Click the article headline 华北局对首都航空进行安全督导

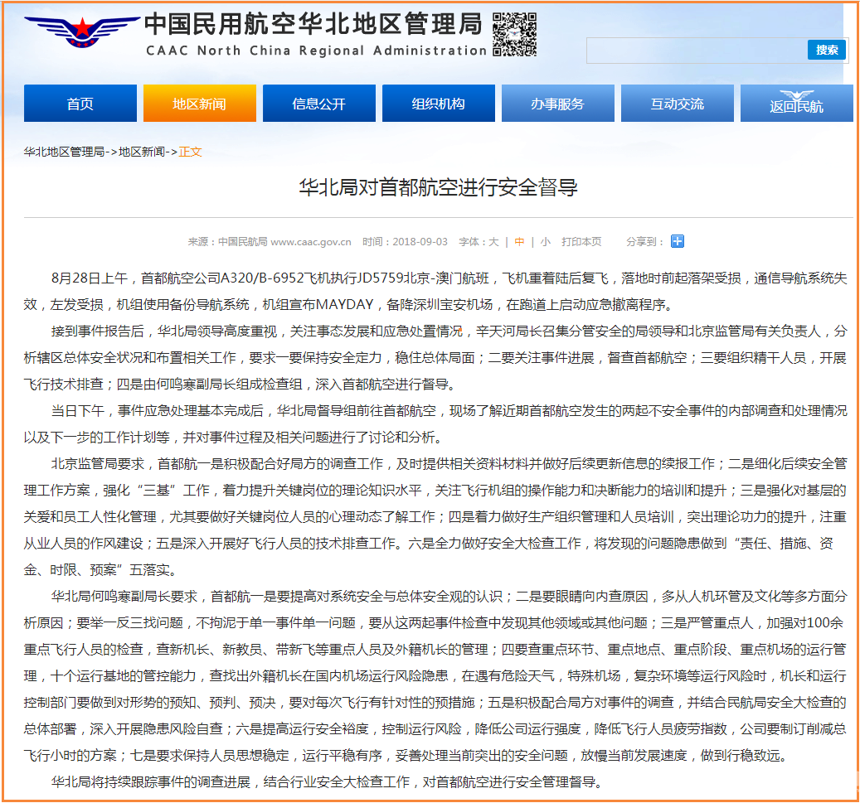tap(438, 188)
